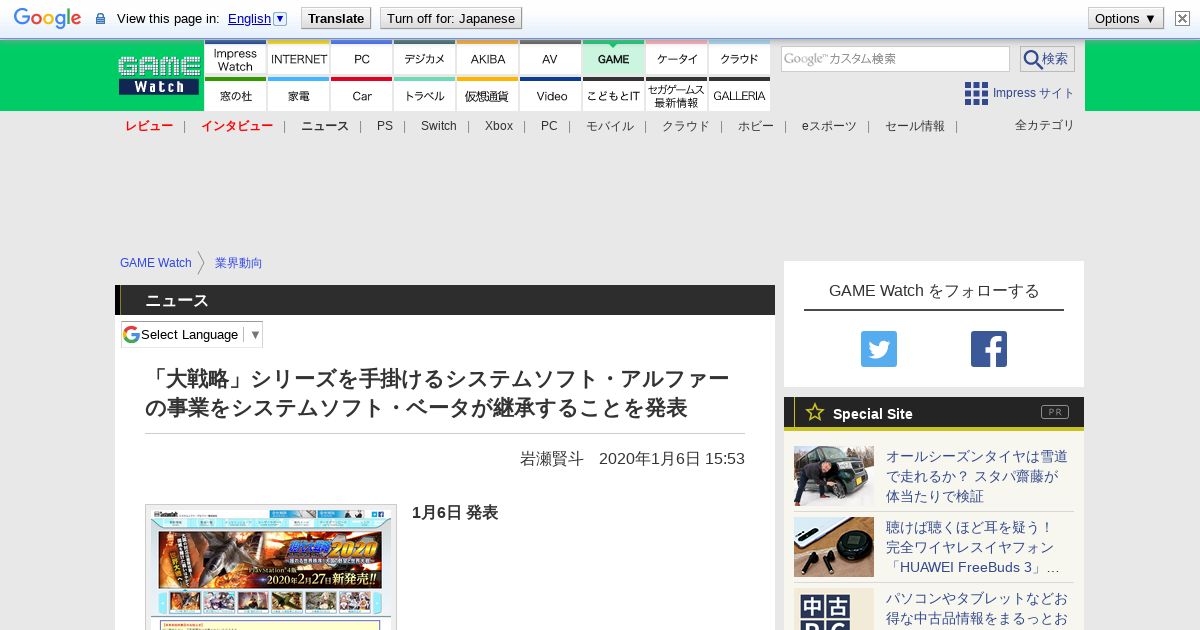Focus the Google custom search field
The image size is (1200, 630).
(x=895, y=59)
